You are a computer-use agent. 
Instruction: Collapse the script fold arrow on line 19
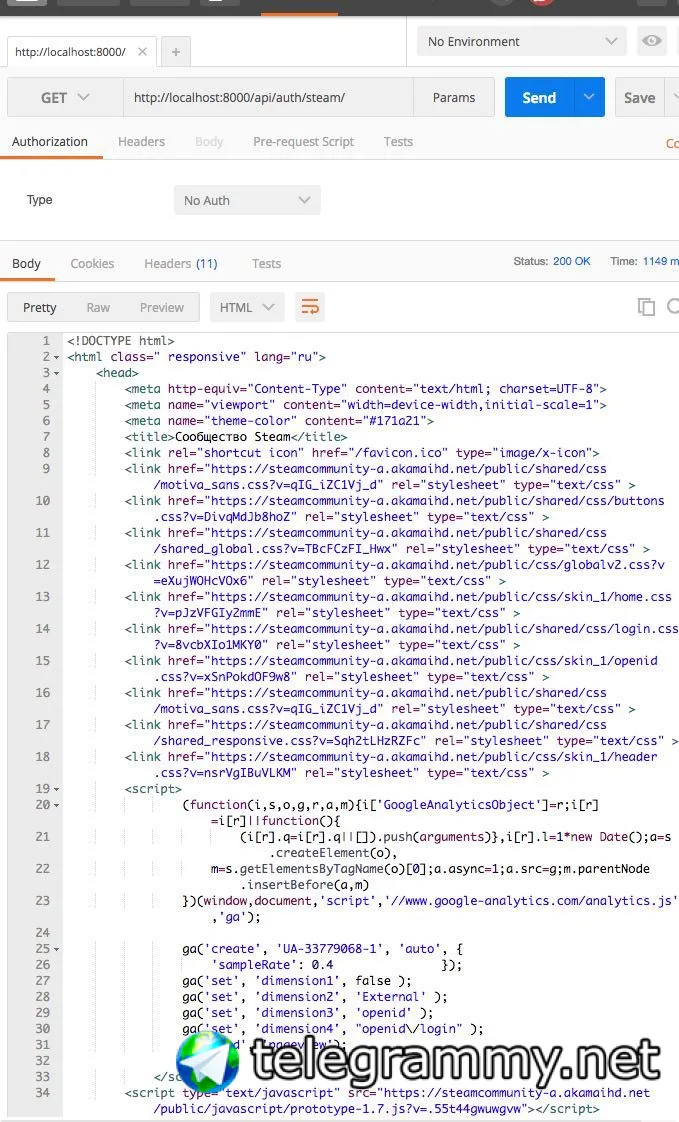(57, 789)
